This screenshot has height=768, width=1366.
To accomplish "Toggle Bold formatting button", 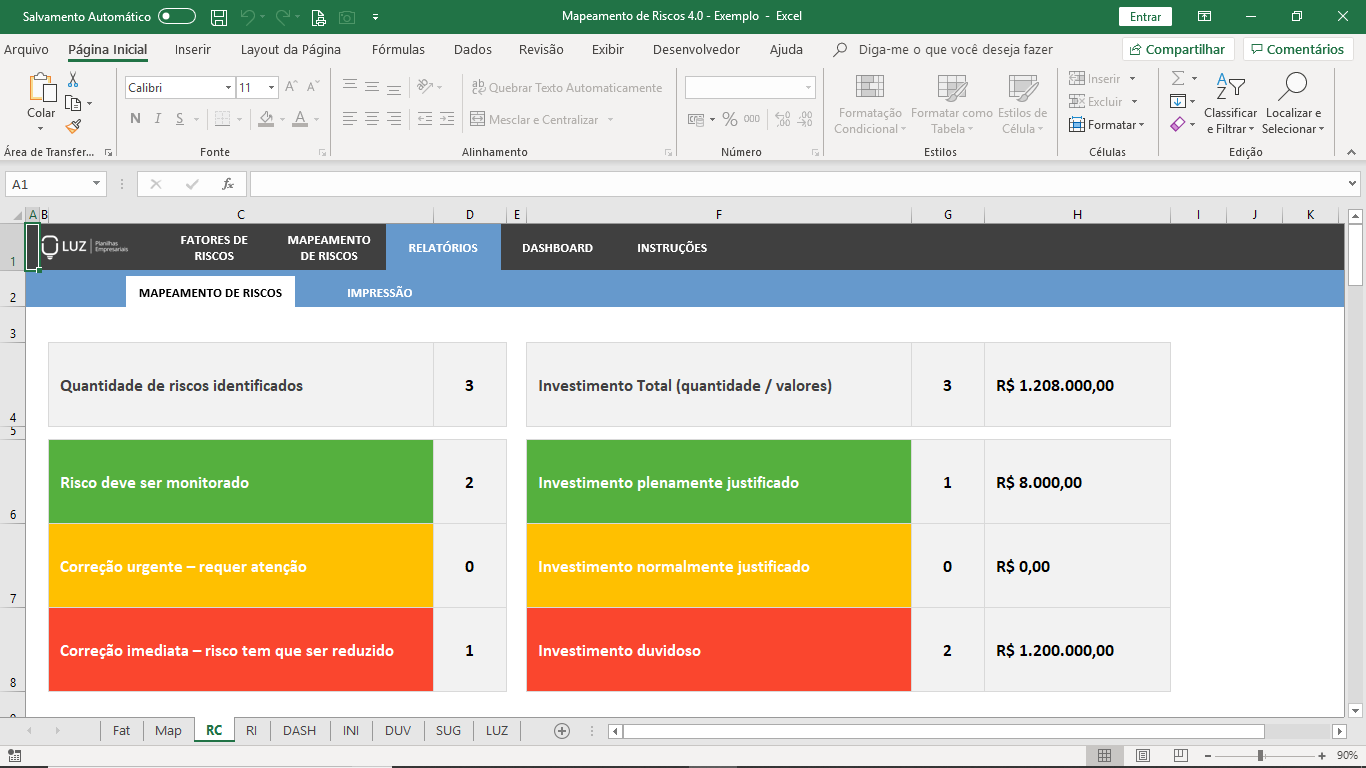I will [x=135, y=119].
